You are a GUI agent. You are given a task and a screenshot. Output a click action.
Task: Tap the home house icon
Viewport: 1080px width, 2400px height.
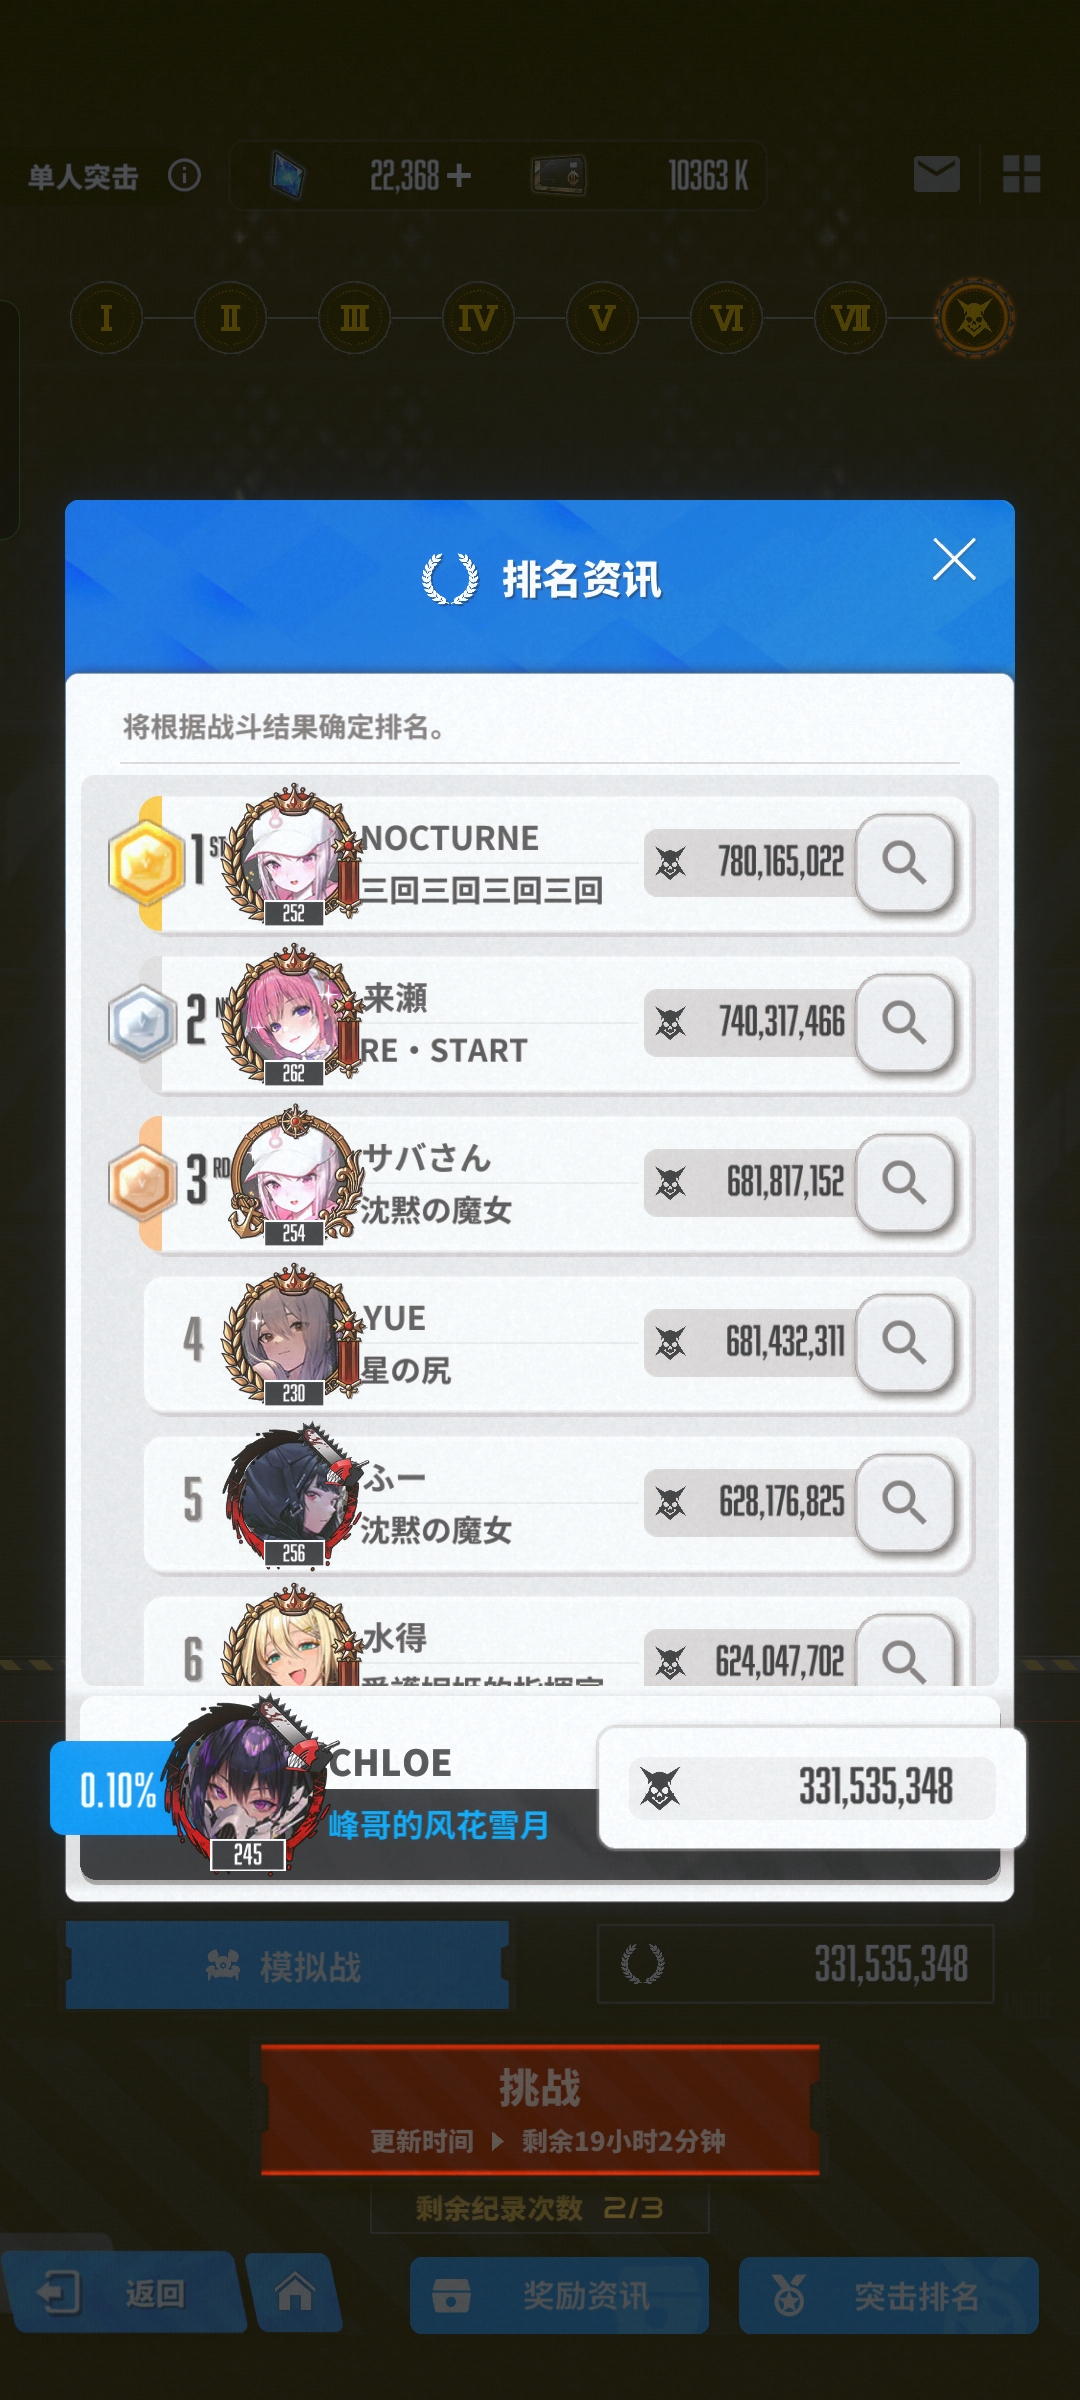coord(295,2292)
